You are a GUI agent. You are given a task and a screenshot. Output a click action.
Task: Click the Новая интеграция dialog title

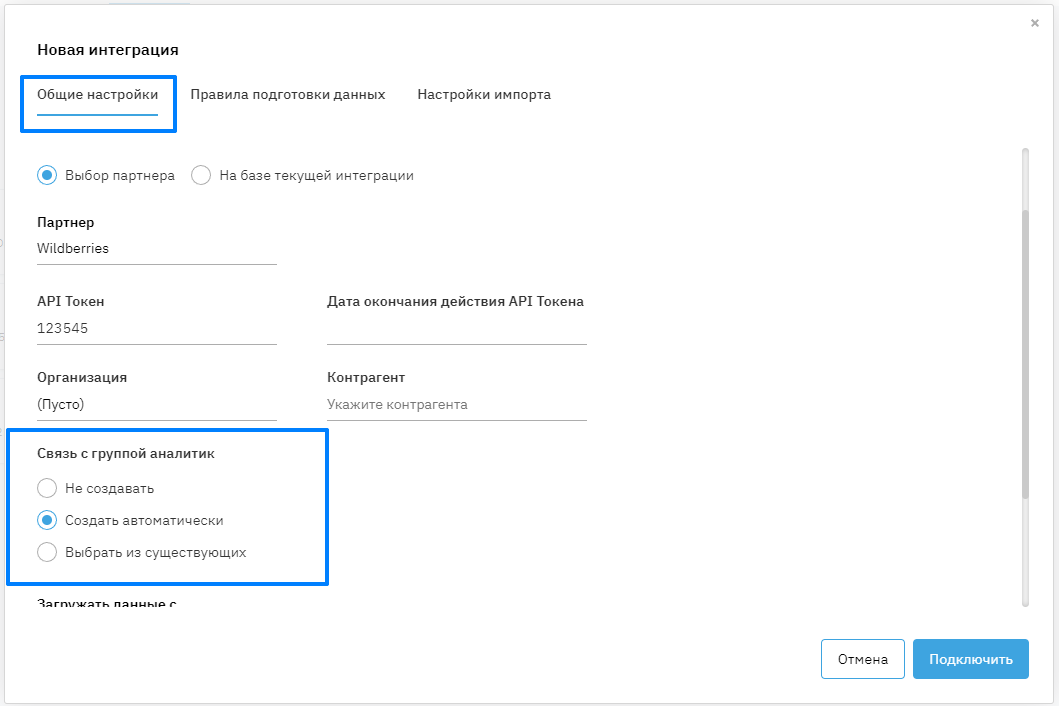(108, 49)
